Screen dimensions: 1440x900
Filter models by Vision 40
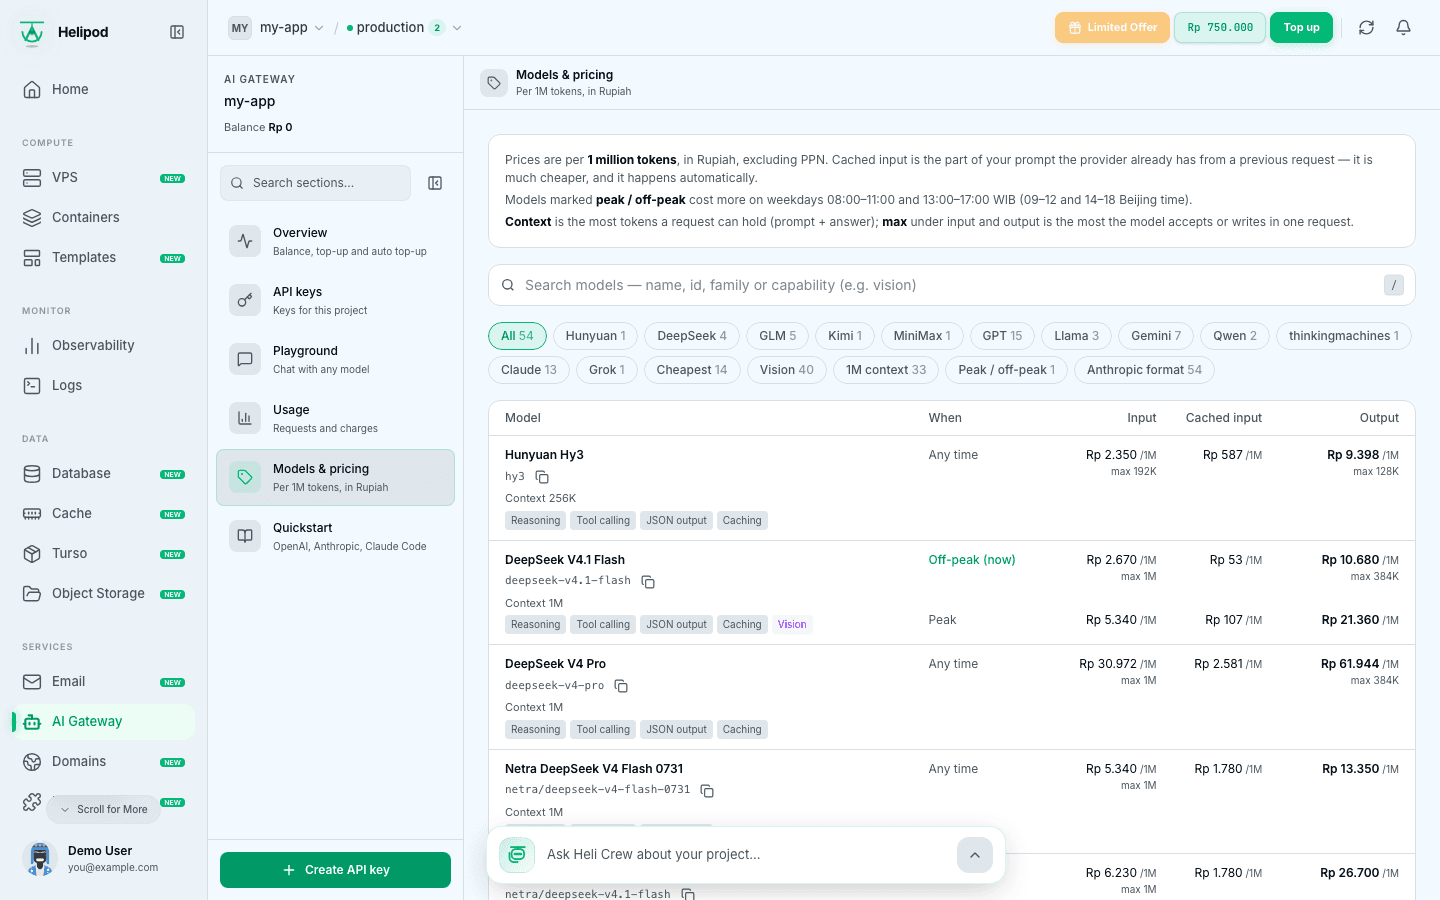[787, 370]
